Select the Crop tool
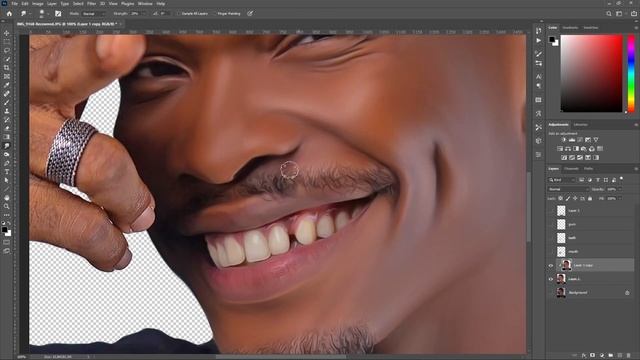 7,67
